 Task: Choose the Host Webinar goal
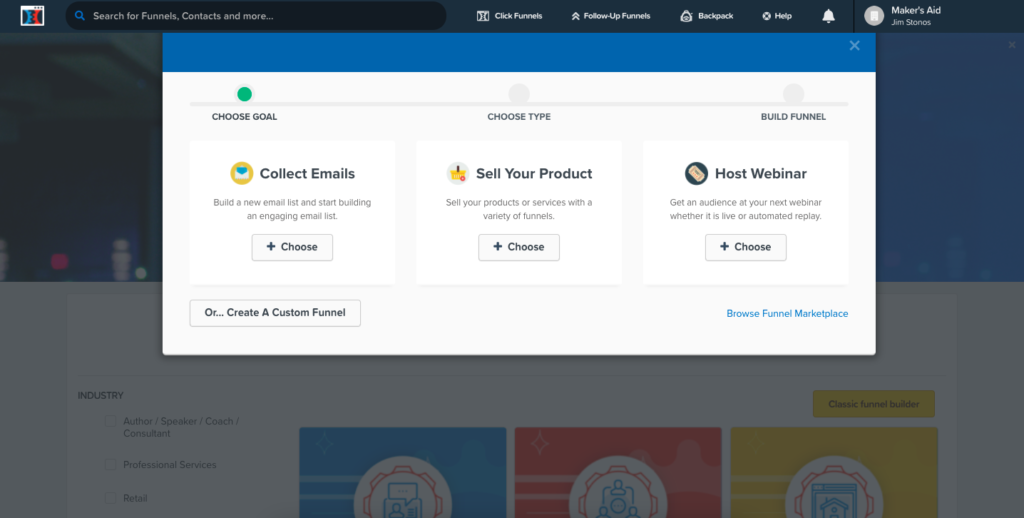pos(745,247)
